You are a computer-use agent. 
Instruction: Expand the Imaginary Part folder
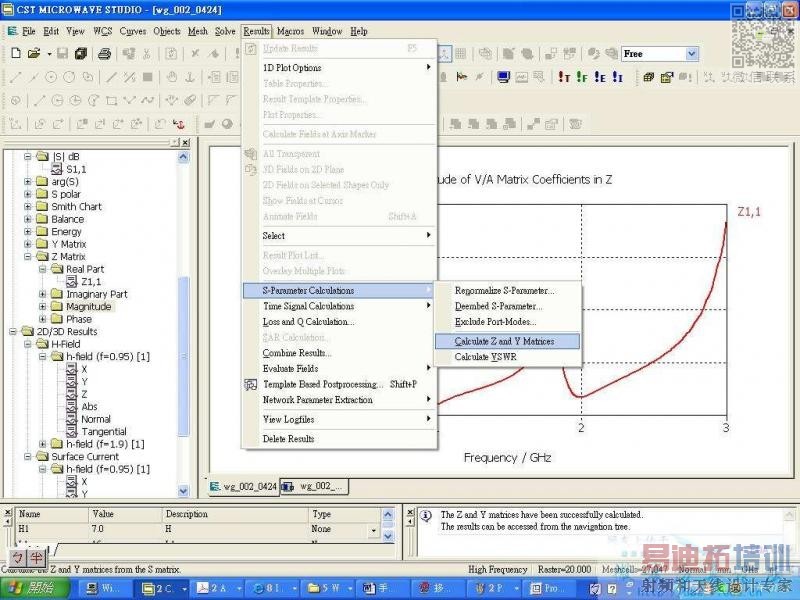point(43,294)
